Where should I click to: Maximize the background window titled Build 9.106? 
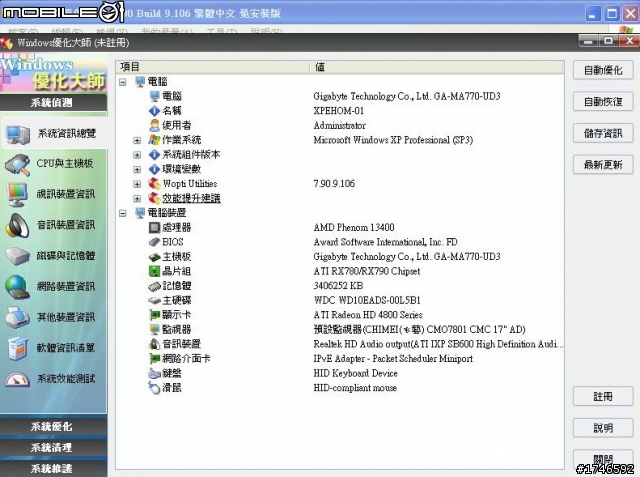(x=612, y=13)
